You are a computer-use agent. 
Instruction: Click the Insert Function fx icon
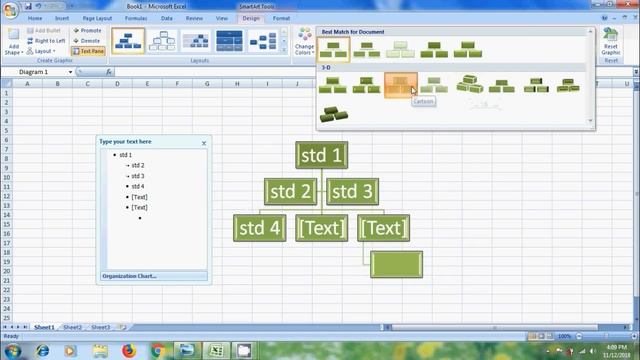(x=109, y=72)
